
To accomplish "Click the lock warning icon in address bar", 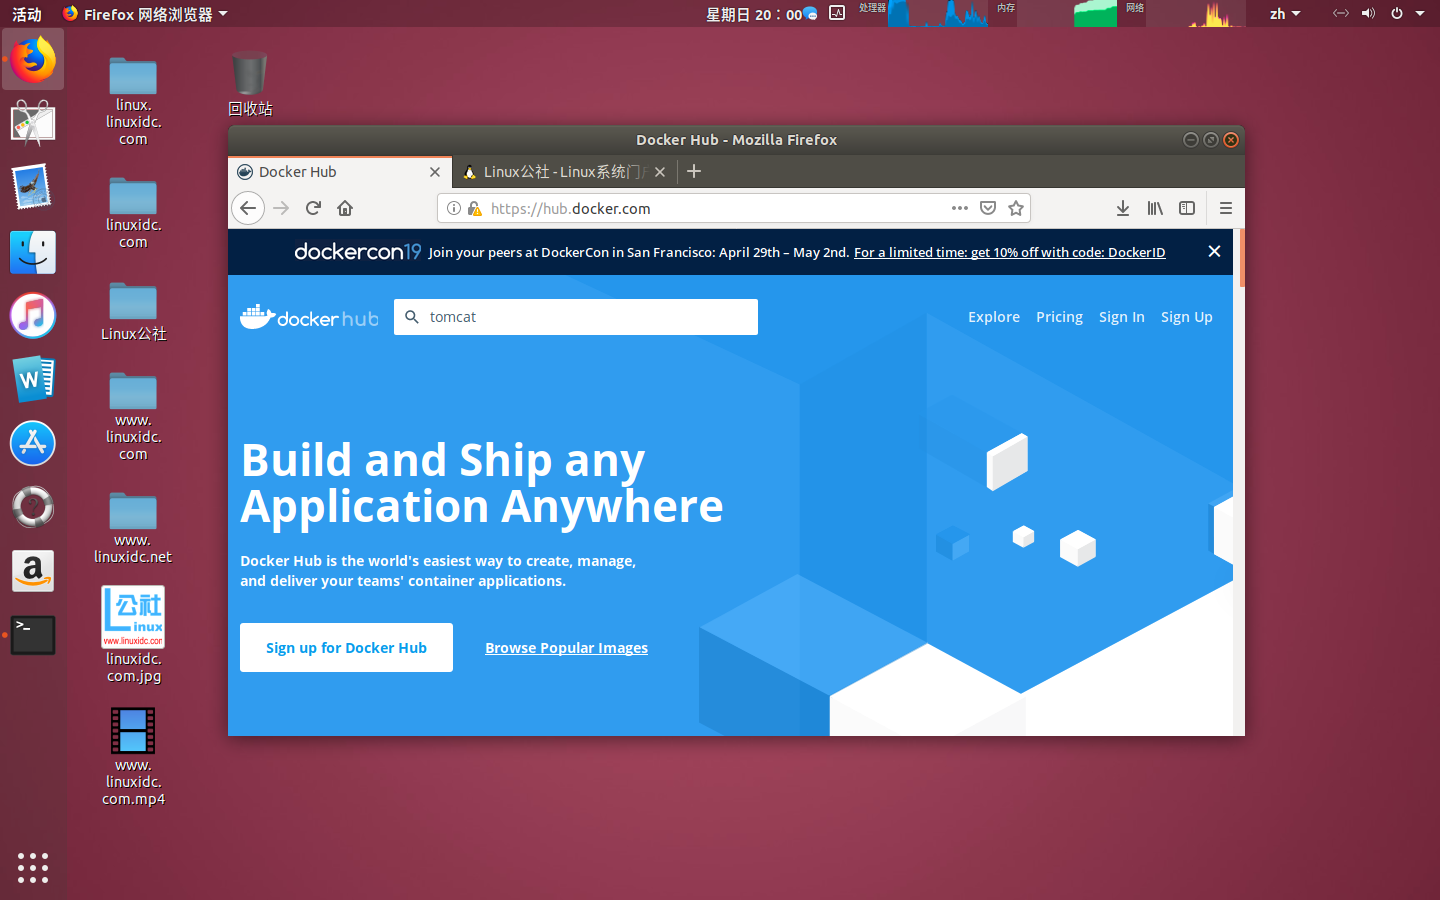I will click(x=474, y=208).
